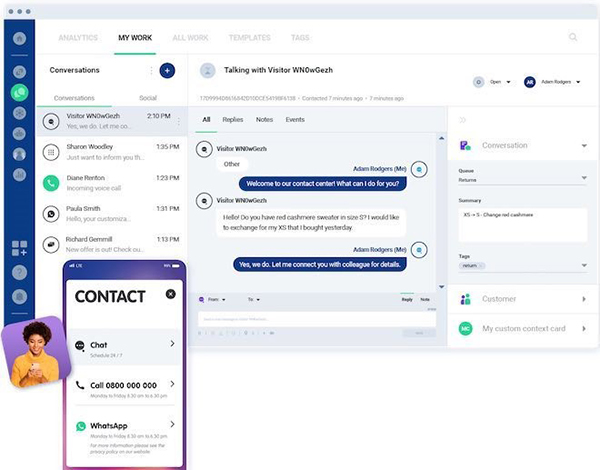Click the search magnifier icon
The height and width of the screenshot is (470, 600).
tap(573, 38)
